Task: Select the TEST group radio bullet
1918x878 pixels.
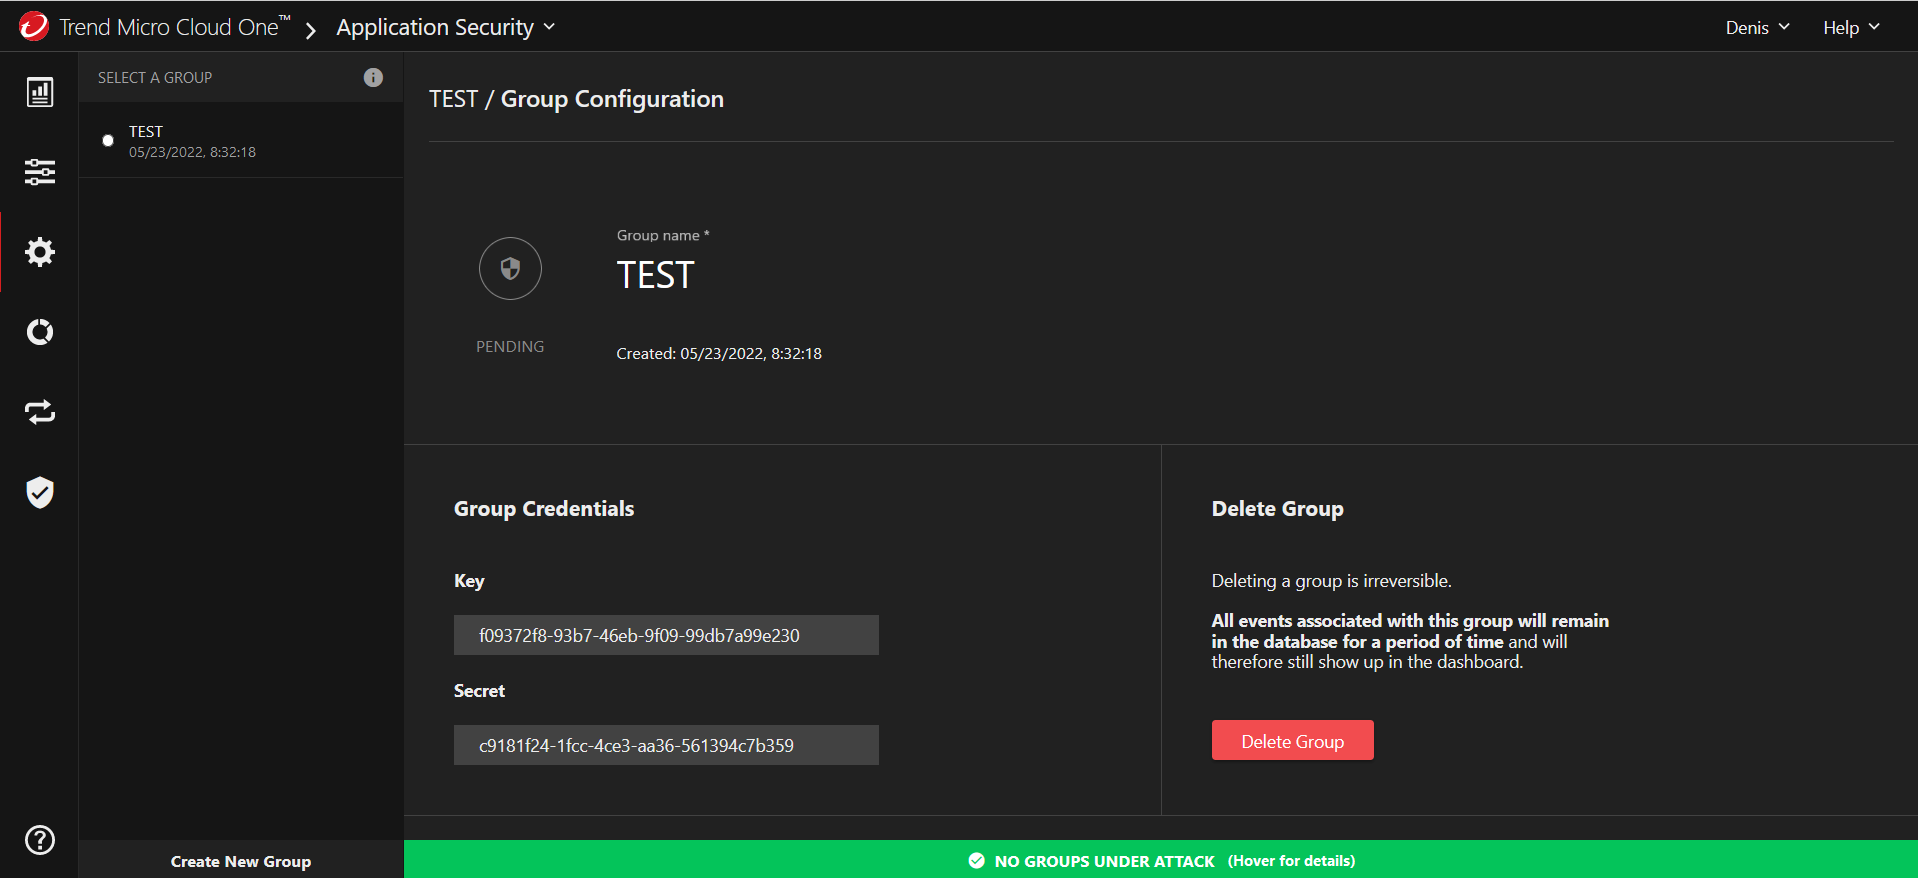Action: pyautogui.click(x=108, y=141)
